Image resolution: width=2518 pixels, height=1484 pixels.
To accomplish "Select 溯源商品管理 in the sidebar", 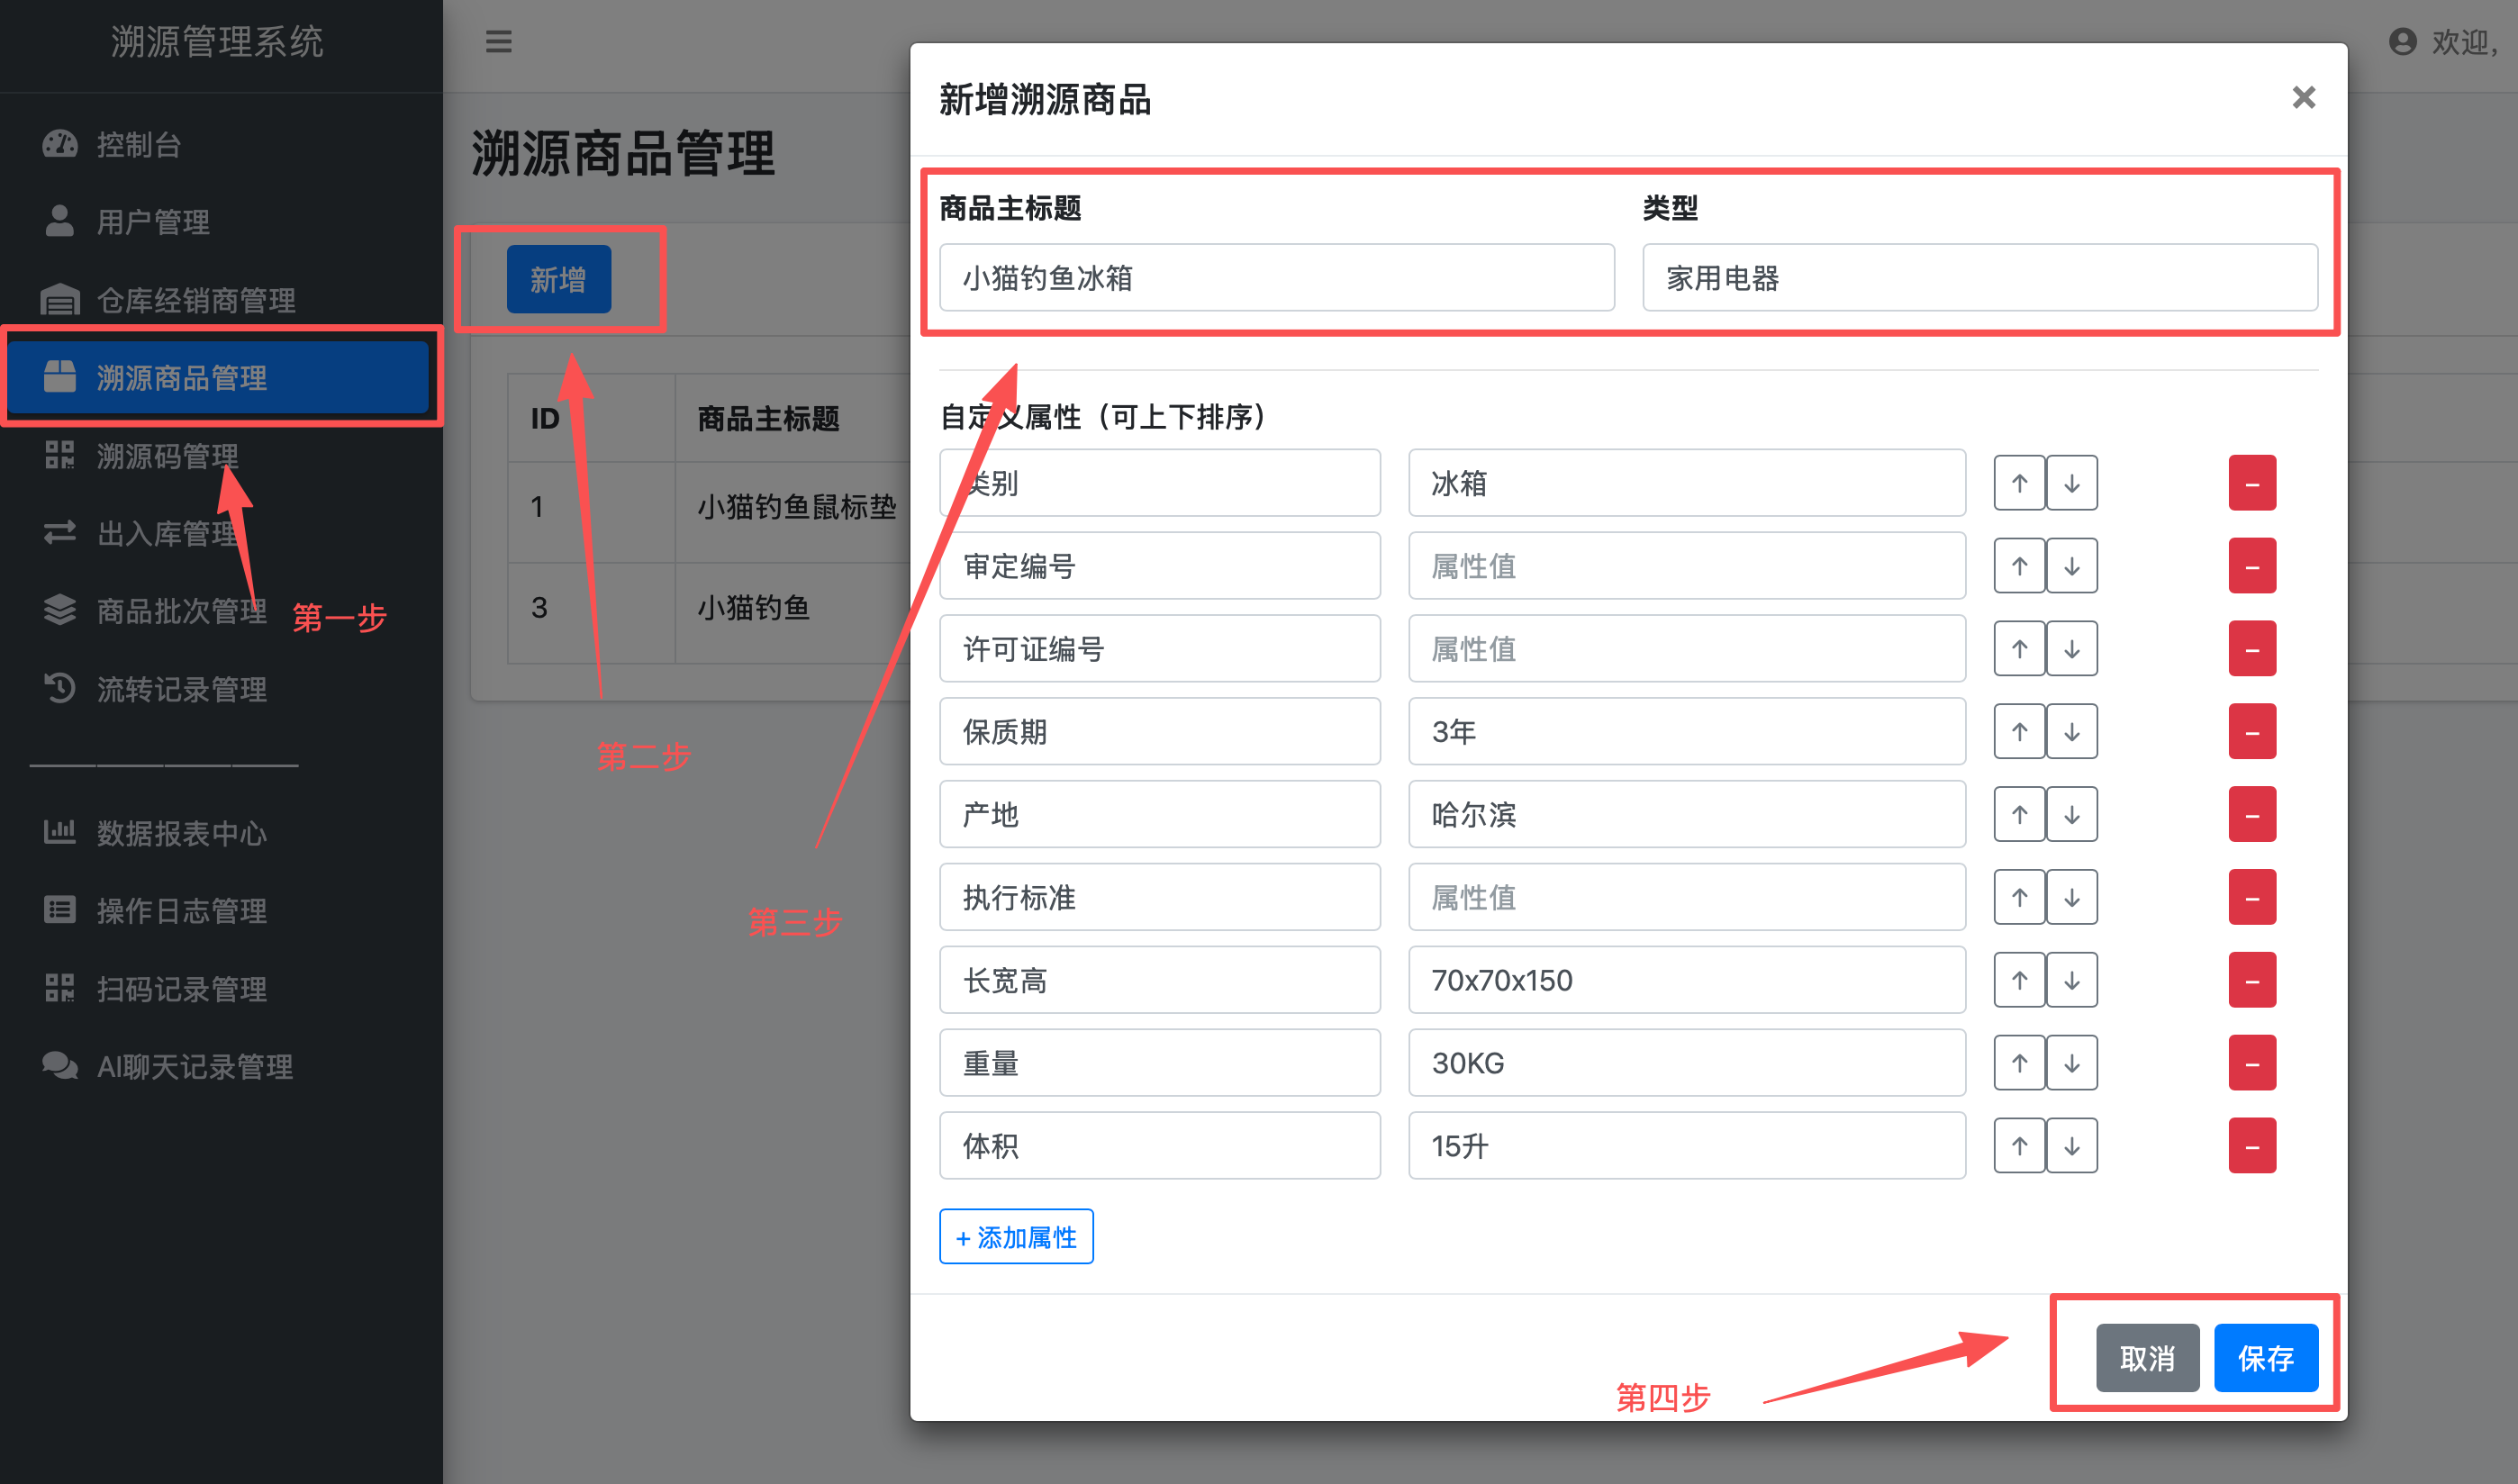I will coord(217,377).
